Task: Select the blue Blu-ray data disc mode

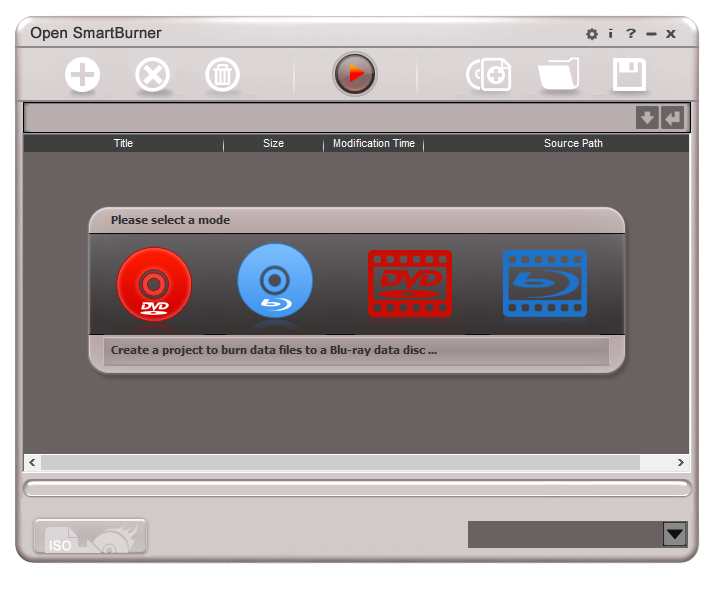Action: click(x=275, y=281)
